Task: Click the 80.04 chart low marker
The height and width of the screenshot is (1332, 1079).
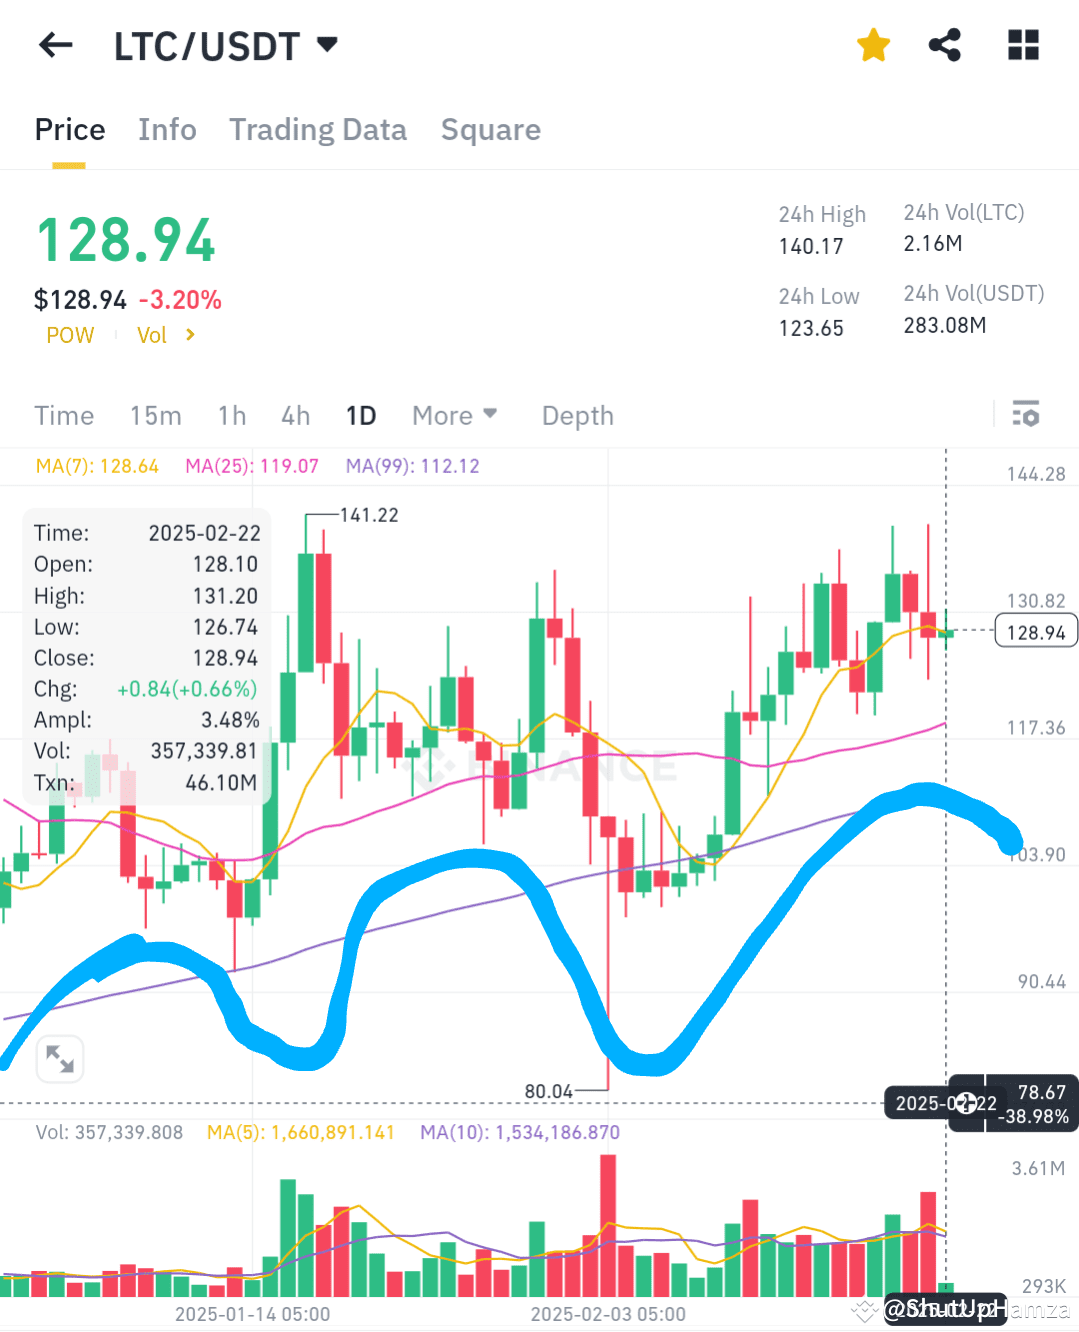Action: pyautogui.click(x=549, y=1091)
